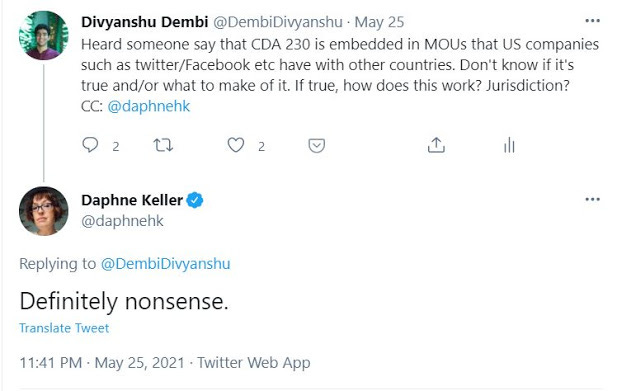Screen dimensions: 617x391
Task: Click the @DembiDivyanshu reply-to link
Action: click(166, 264)
